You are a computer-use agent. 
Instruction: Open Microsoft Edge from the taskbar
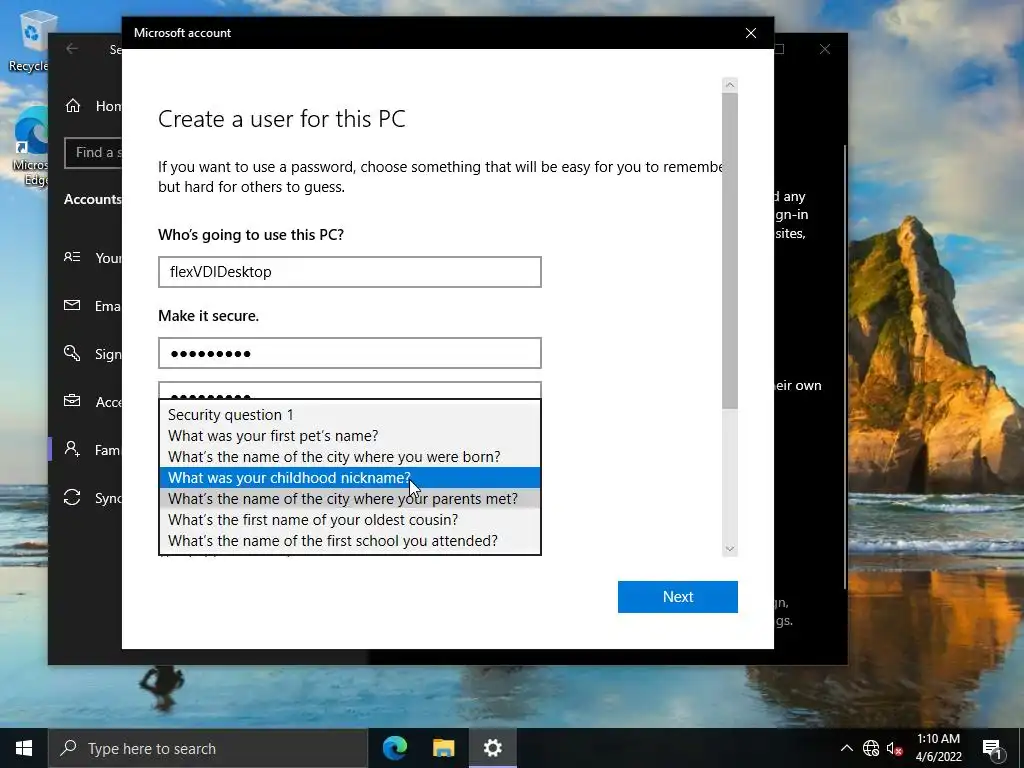pos(395,748)
